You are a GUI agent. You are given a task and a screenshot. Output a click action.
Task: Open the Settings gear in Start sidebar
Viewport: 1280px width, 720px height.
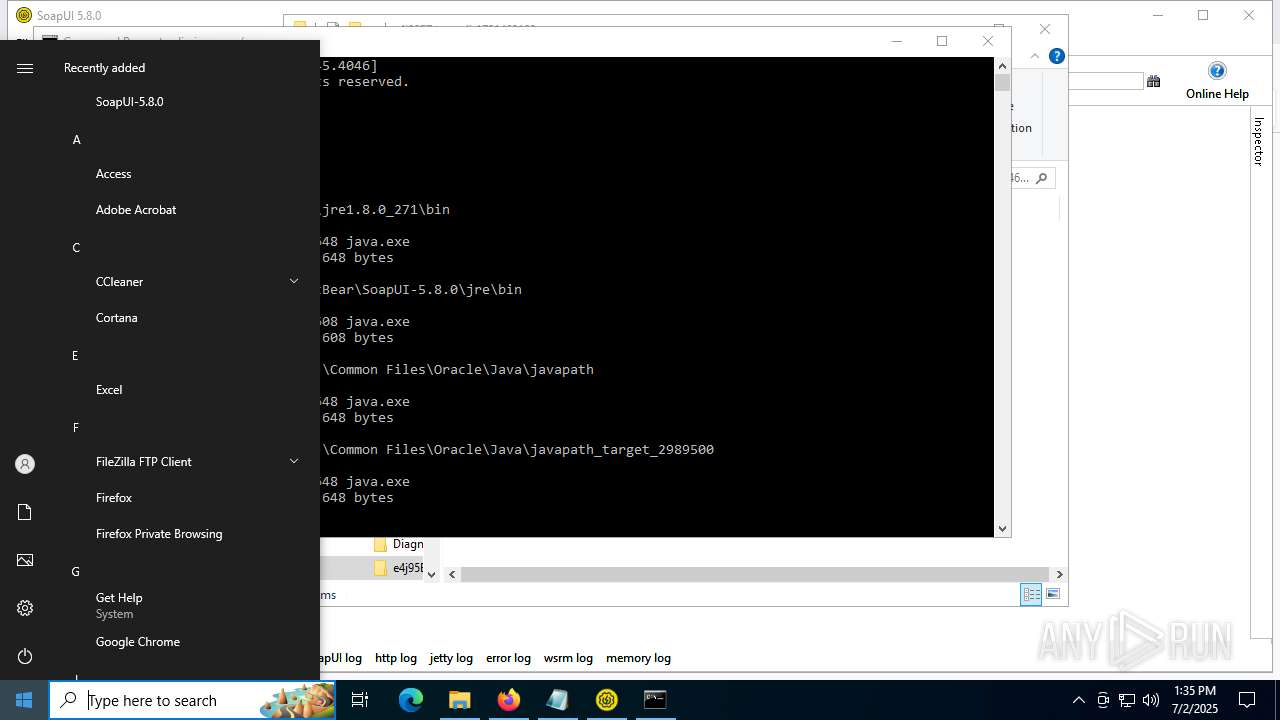25,608
